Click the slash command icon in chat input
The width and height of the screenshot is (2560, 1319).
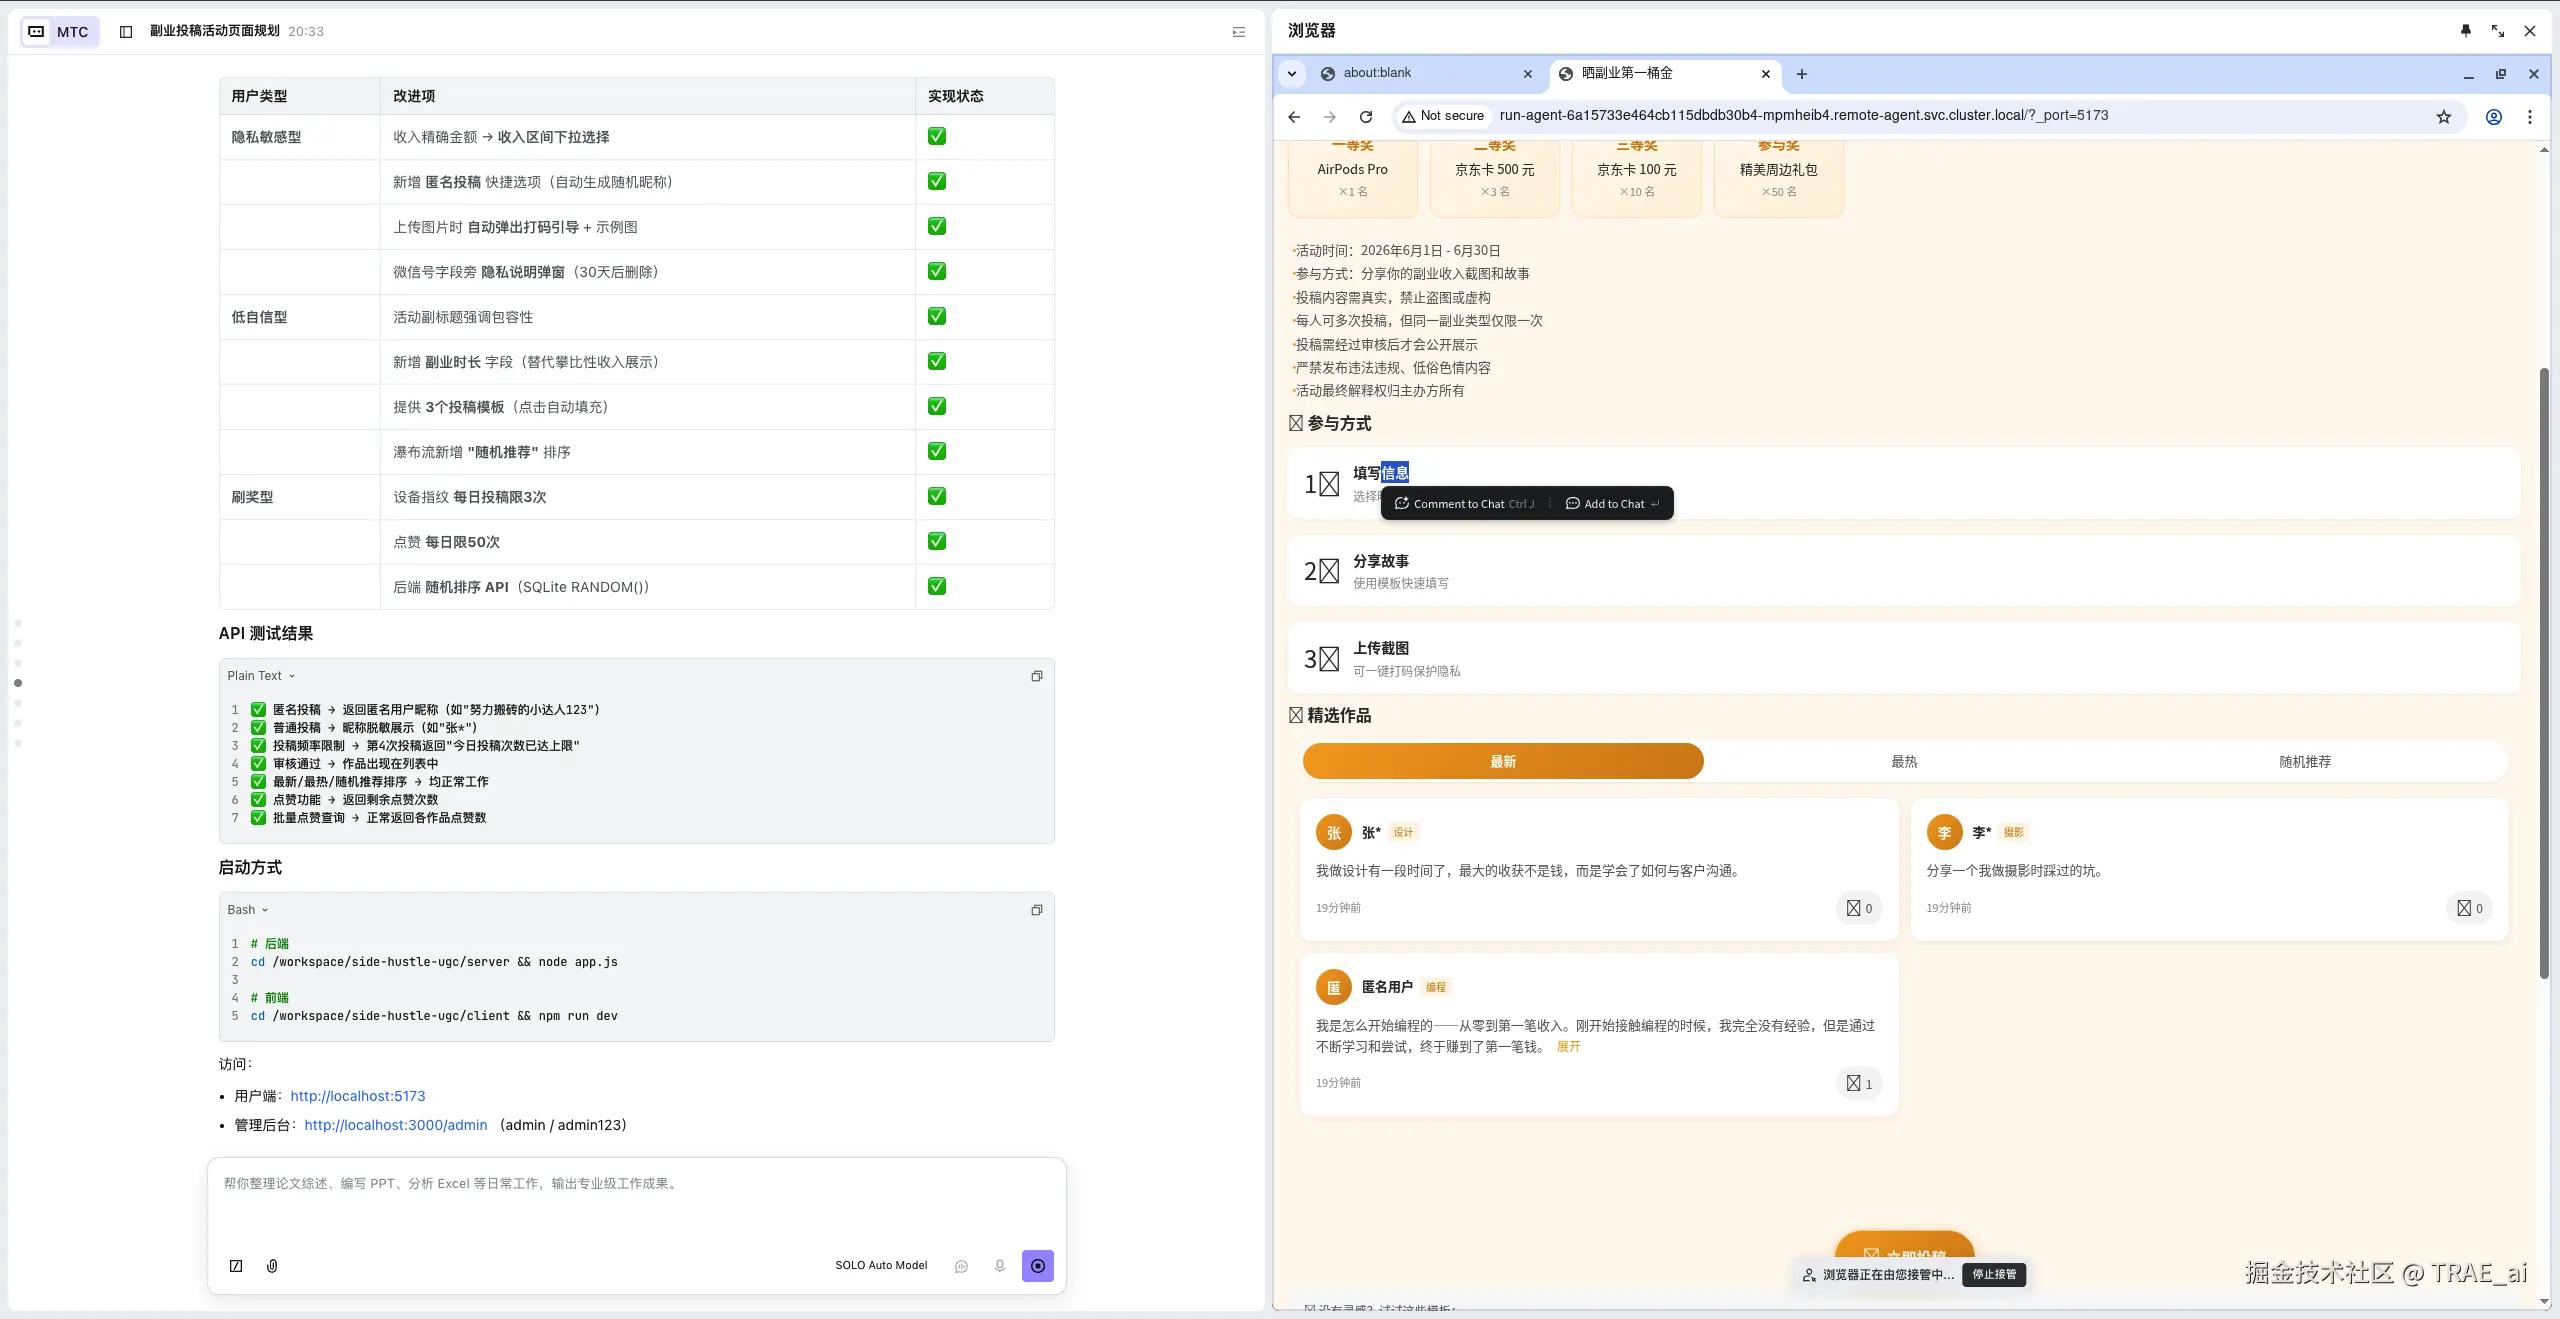click(236, 1266)
